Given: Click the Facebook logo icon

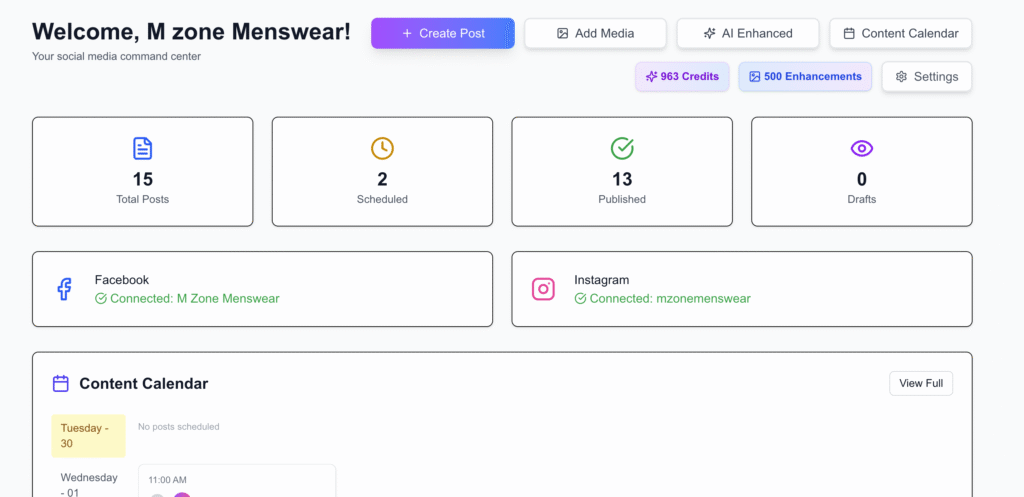Looking at the screenshot, I should (64, 289).
